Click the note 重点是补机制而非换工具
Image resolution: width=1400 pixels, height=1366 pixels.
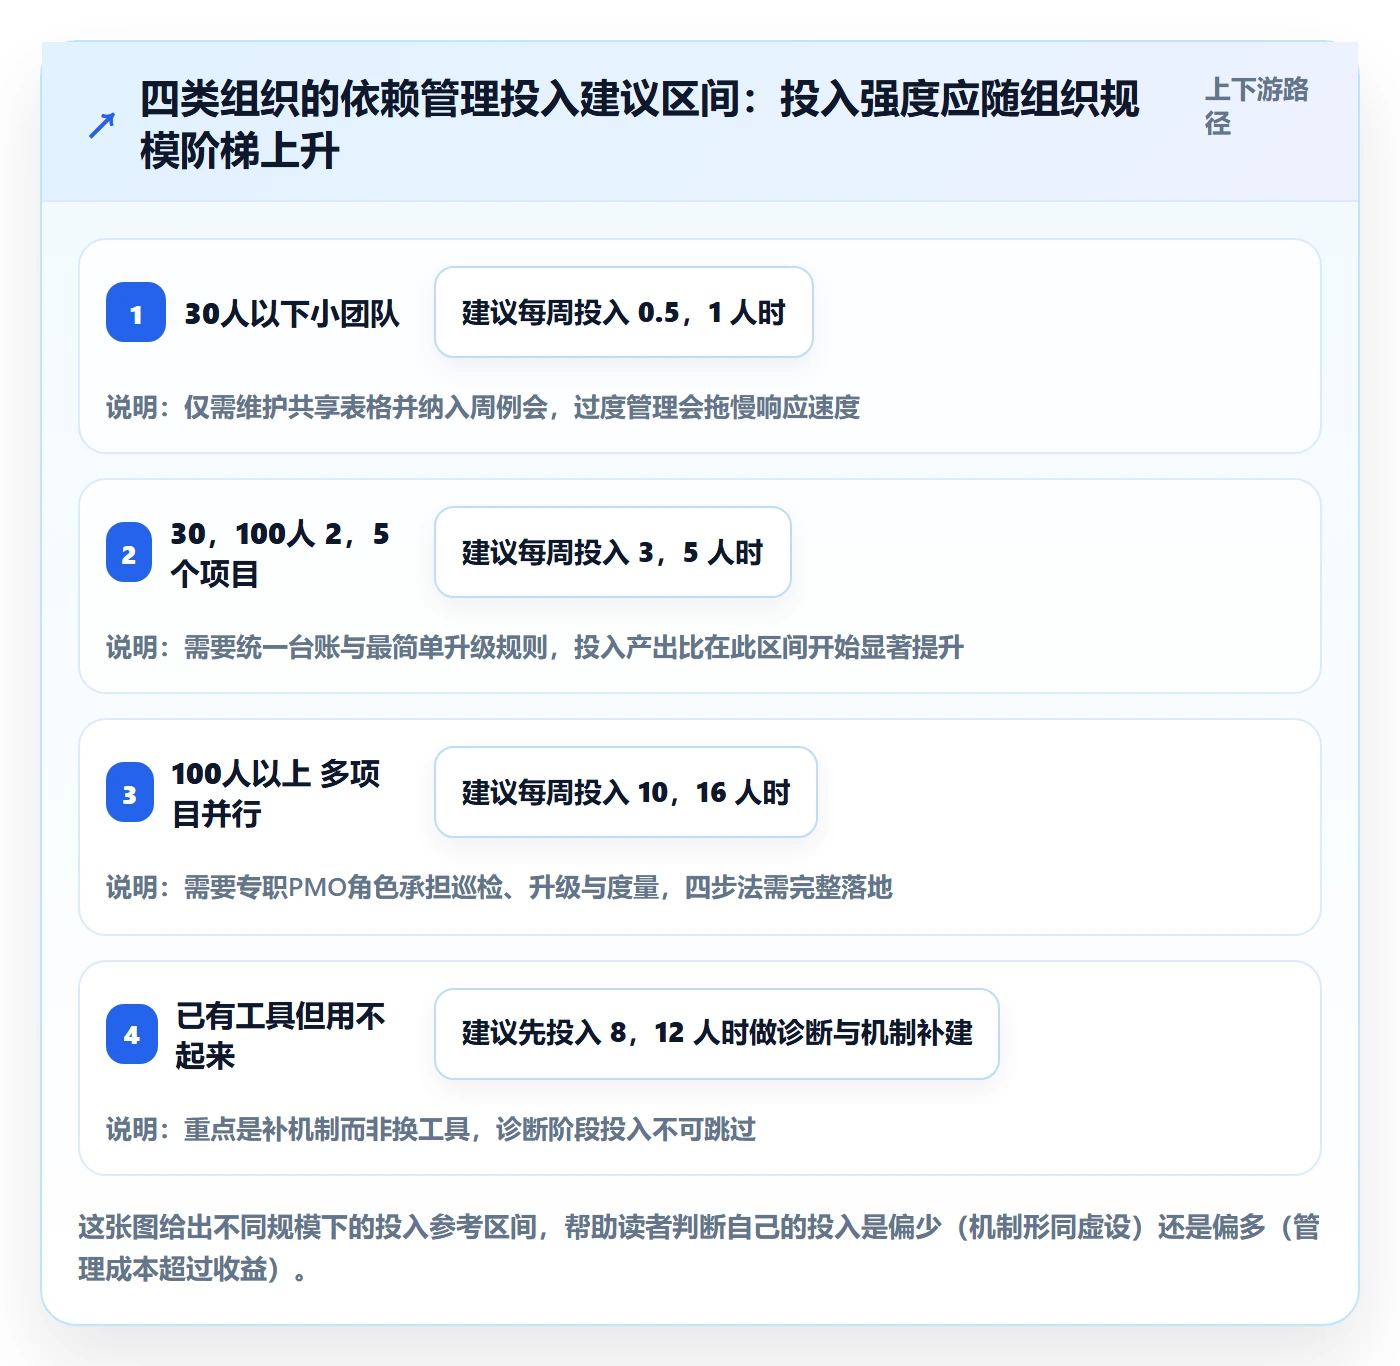431,1130
